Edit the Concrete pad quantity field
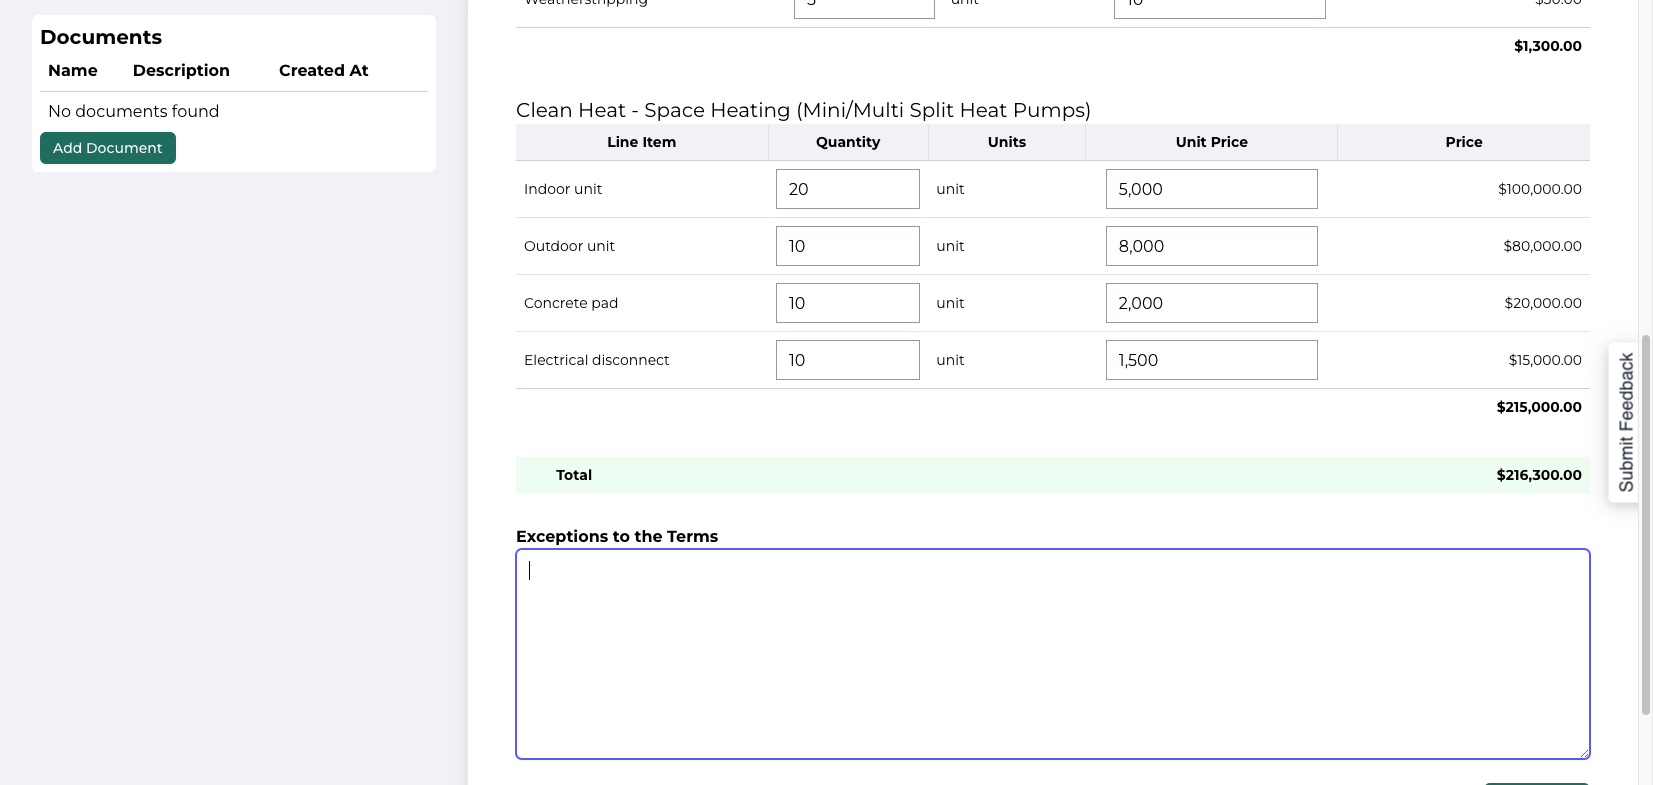Screen dimensions: 1653x785 tap(848, 303)
